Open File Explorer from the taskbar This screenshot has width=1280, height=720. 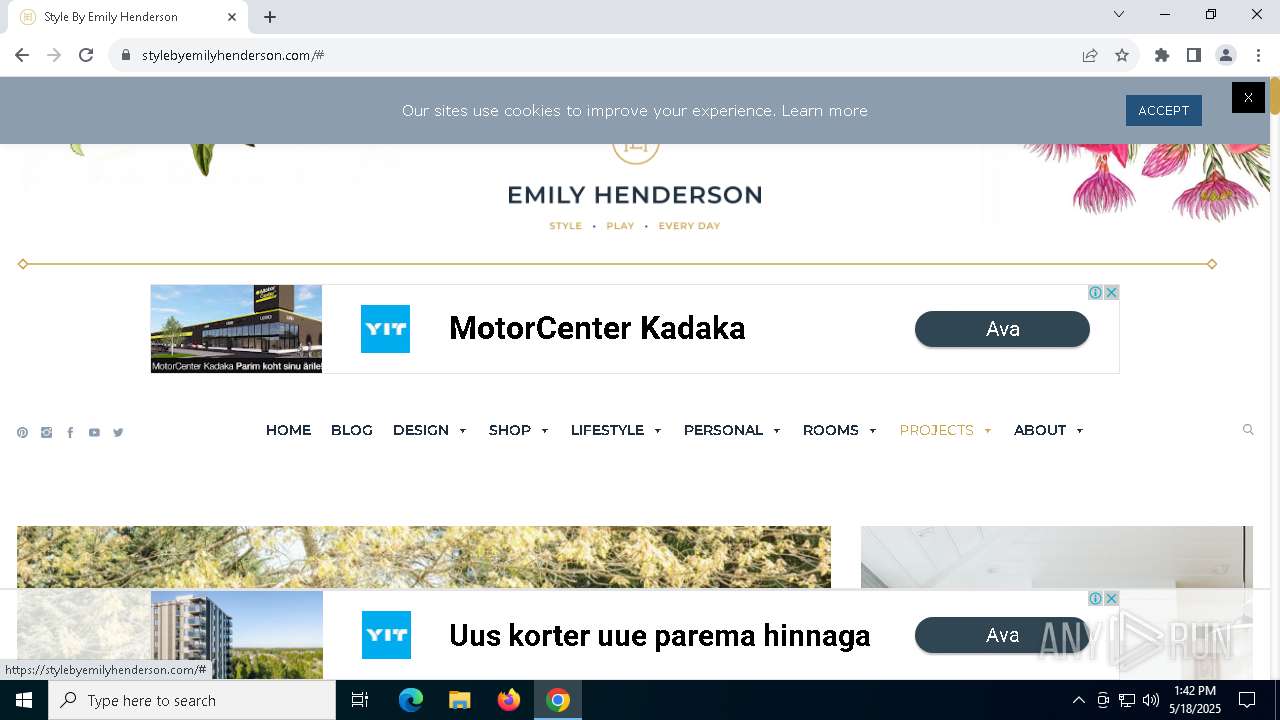[459, 700]
